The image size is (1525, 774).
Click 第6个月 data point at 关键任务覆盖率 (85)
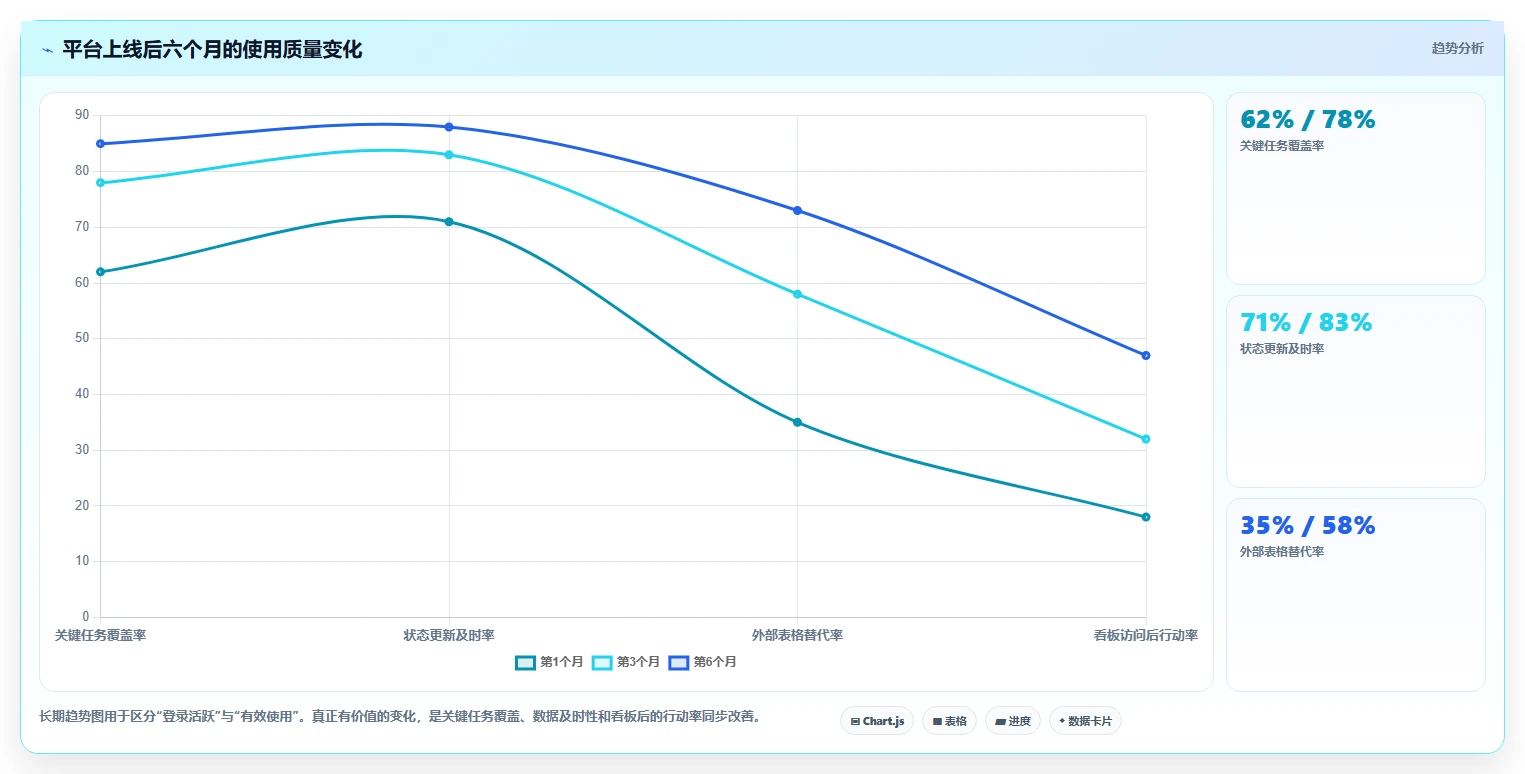(x=100, y=144)
